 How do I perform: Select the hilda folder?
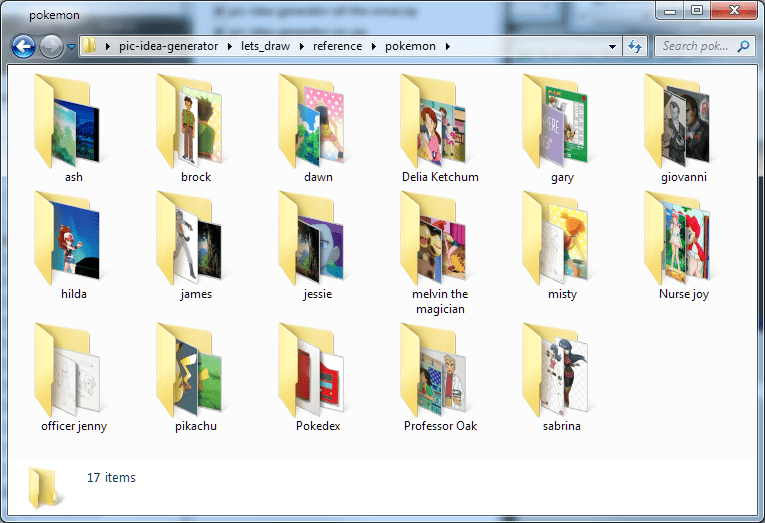pyautogui.click(x=73, y=241)
